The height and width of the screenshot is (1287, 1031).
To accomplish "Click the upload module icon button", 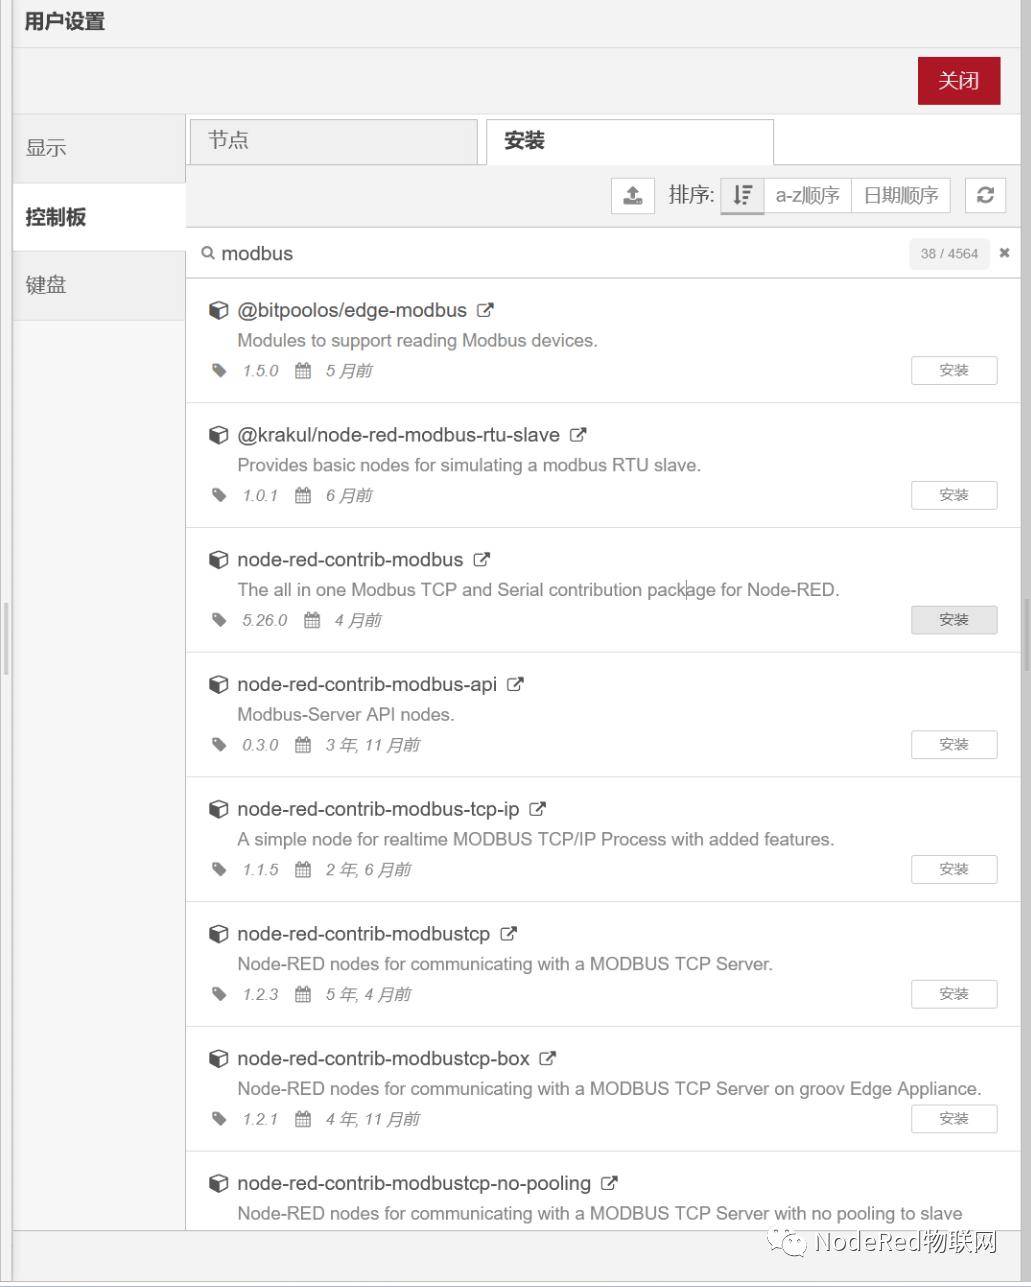I will [633, 195].
